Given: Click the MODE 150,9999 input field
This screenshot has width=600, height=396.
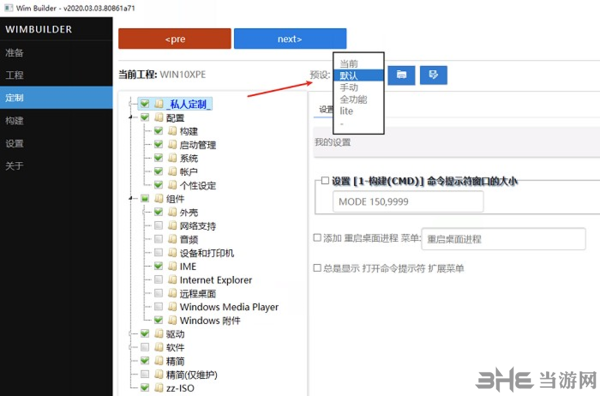Looking at the screenshot, I should coord(408,201).
